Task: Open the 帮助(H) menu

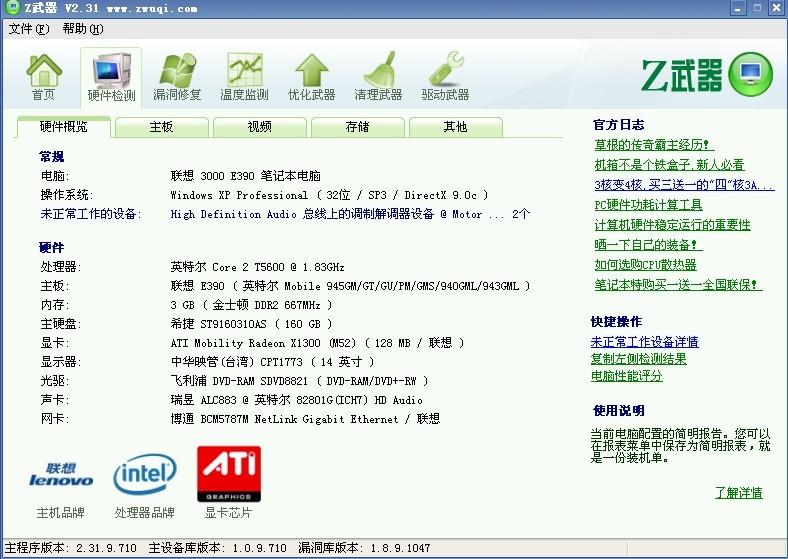Action: (x=83, y=29)
